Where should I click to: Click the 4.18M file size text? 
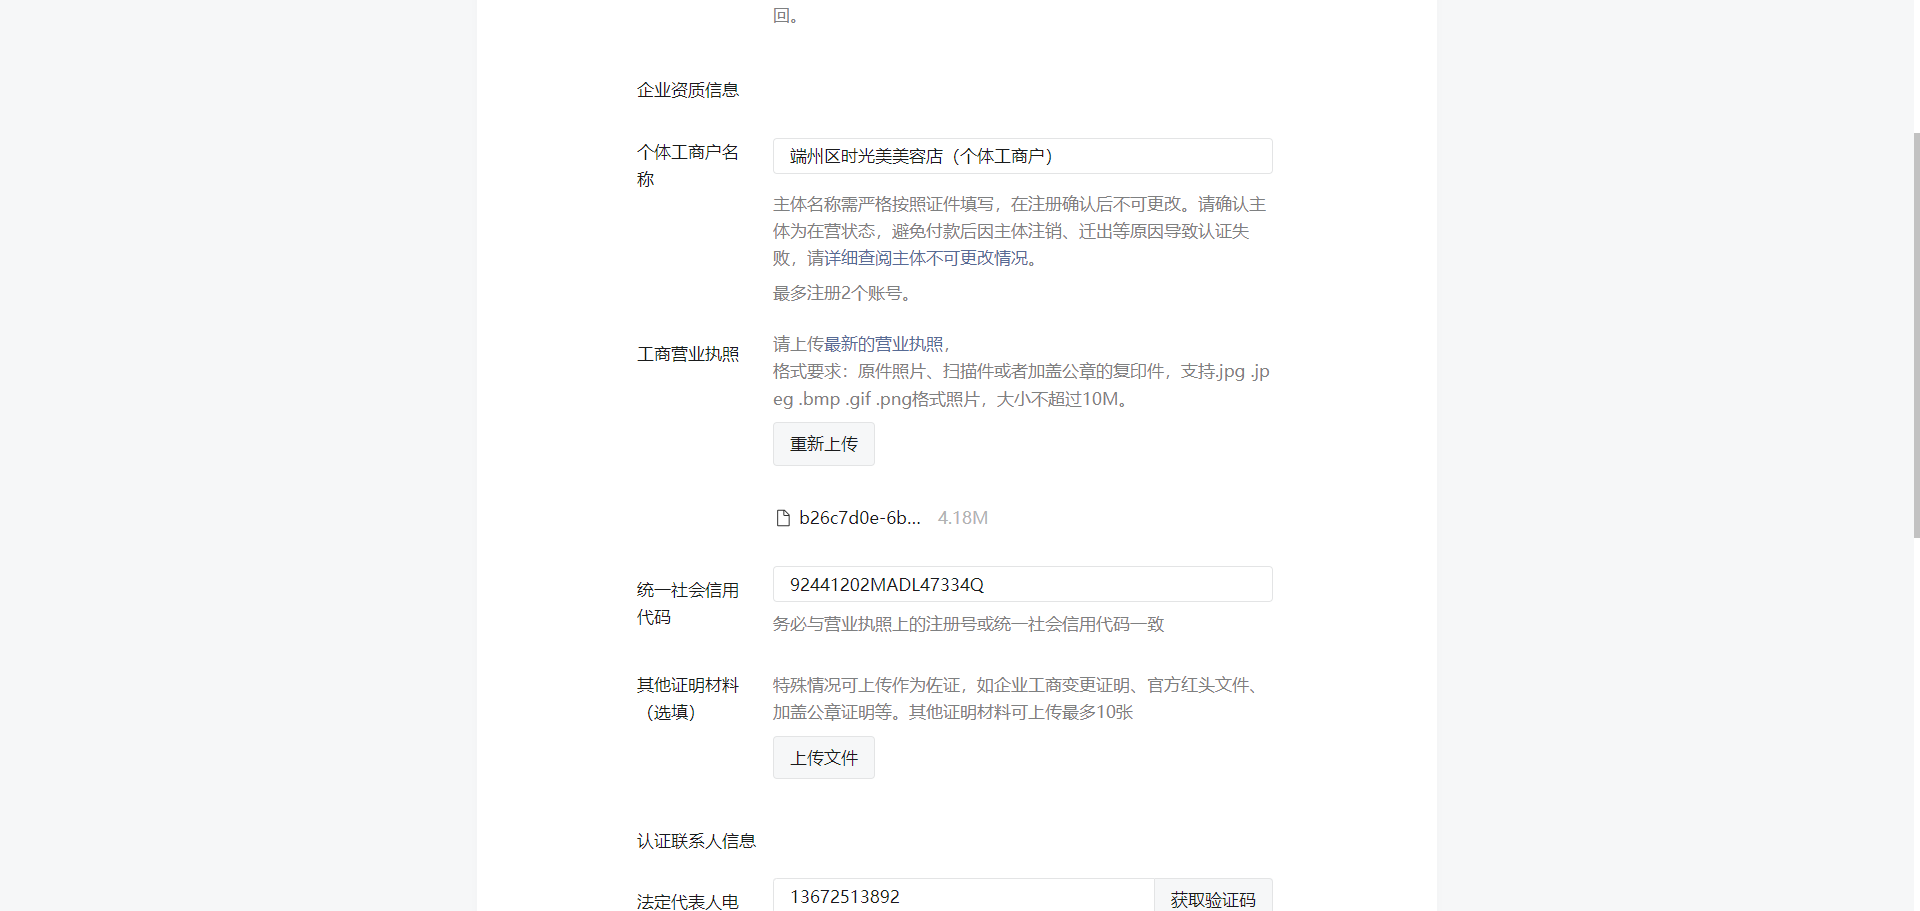click(962, 518)
